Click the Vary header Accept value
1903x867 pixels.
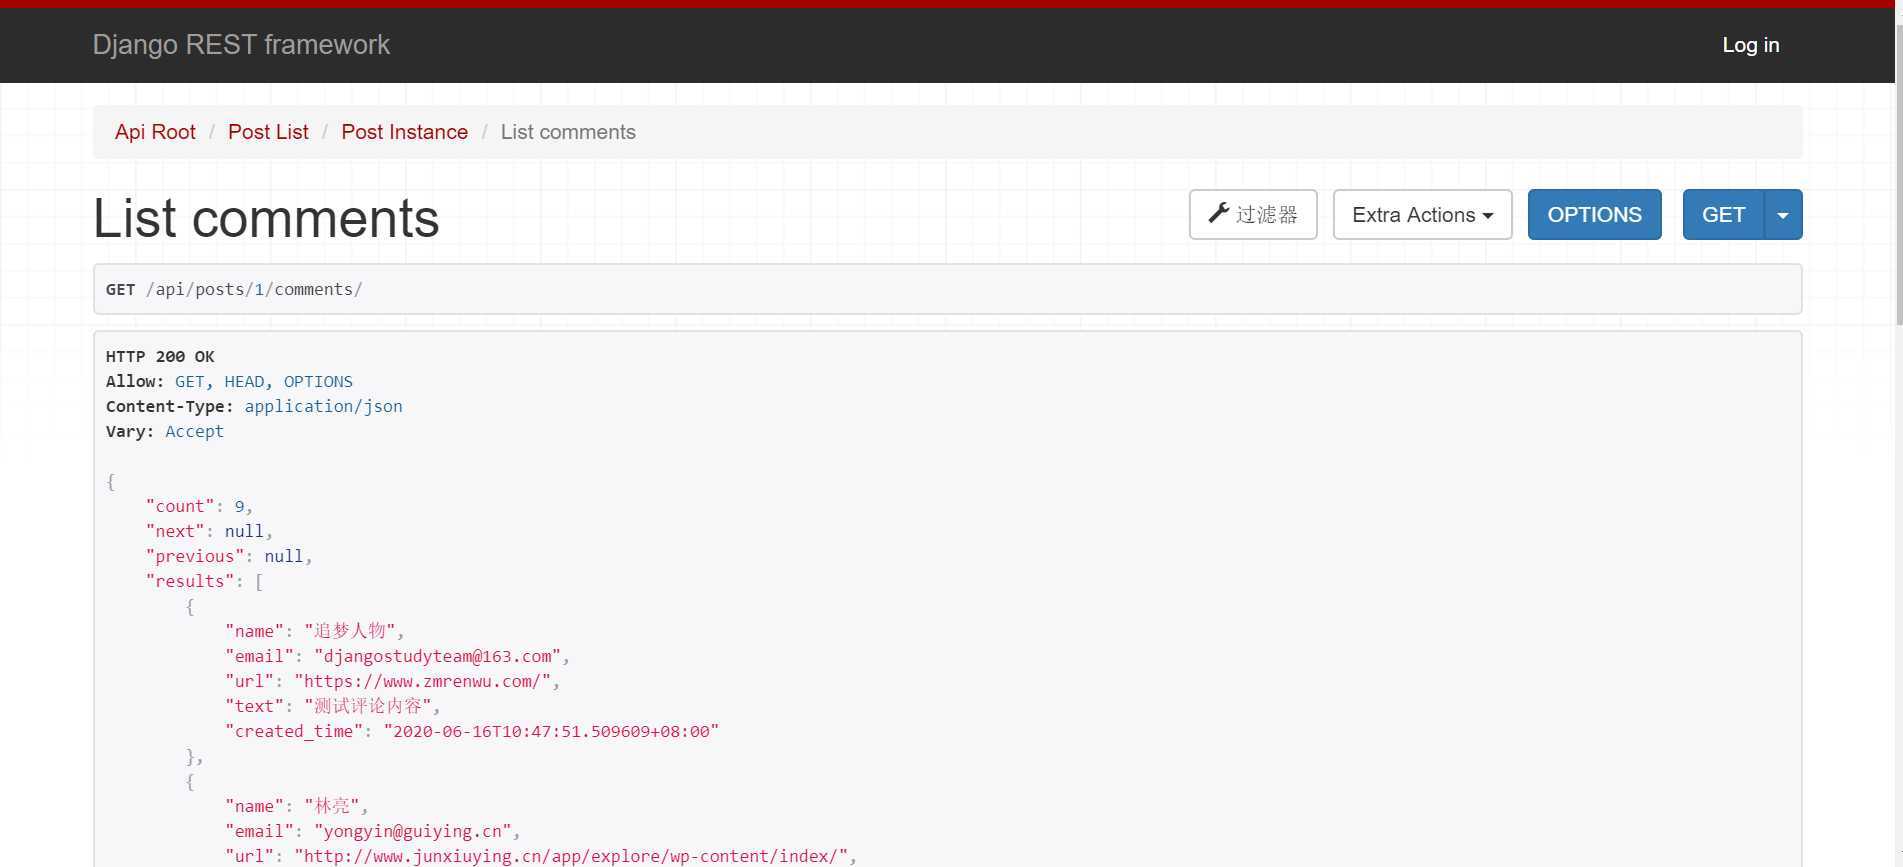194,431
